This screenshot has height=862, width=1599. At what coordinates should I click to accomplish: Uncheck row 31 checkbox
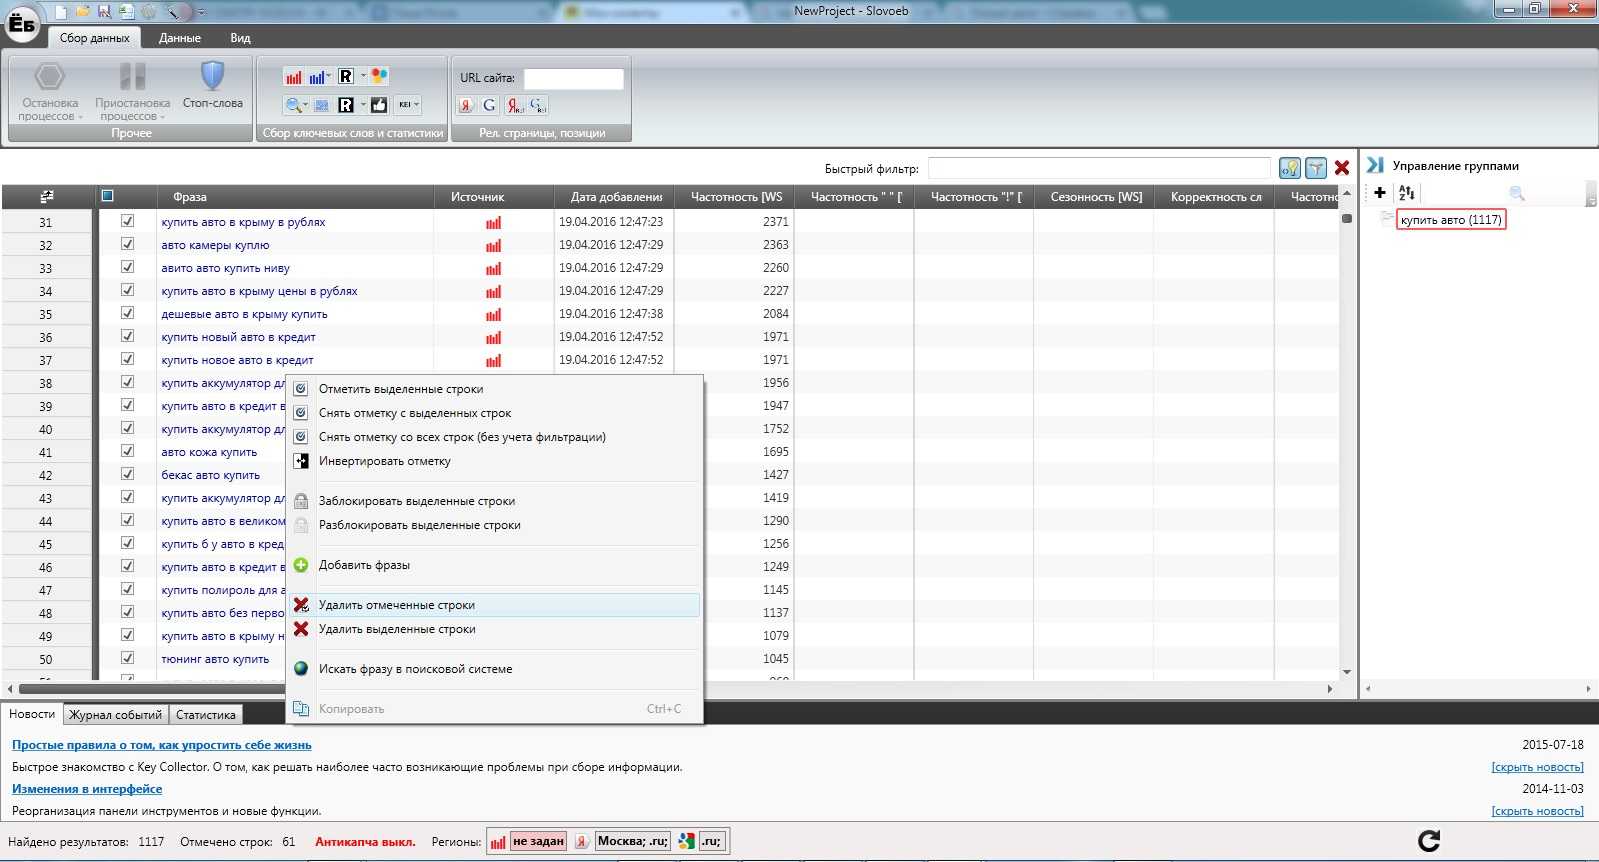point(127,221)
